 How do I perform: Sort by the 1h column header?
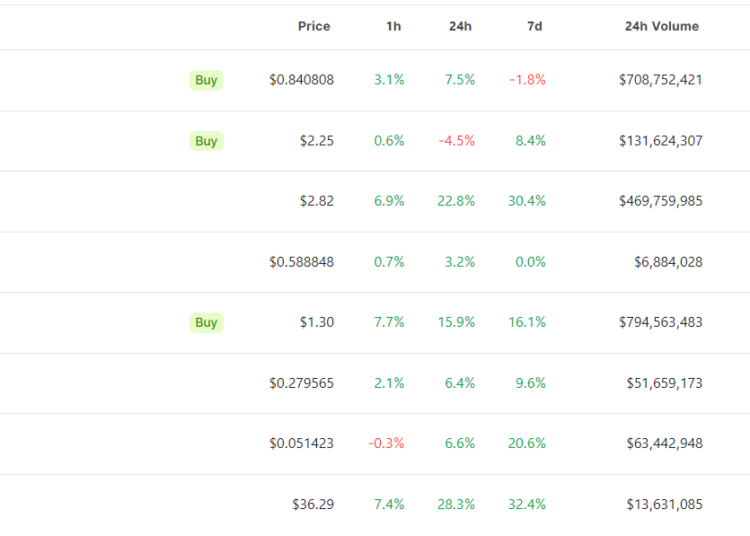[x=393, y=26]
